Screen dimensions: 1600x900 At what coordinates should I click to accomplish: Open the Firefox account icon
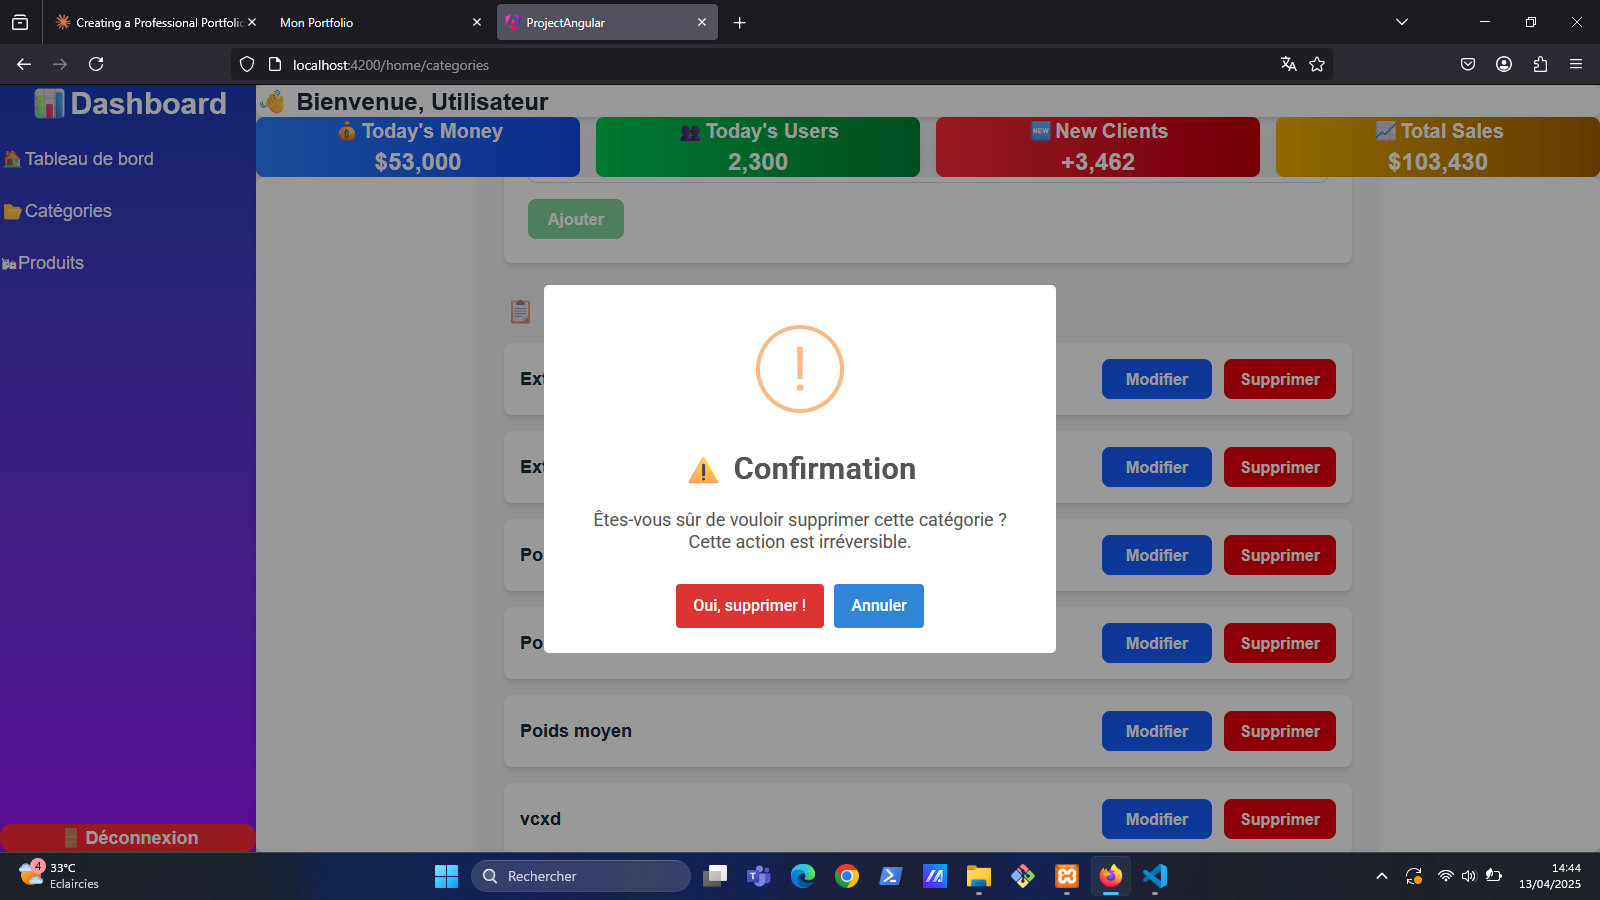1504,64
